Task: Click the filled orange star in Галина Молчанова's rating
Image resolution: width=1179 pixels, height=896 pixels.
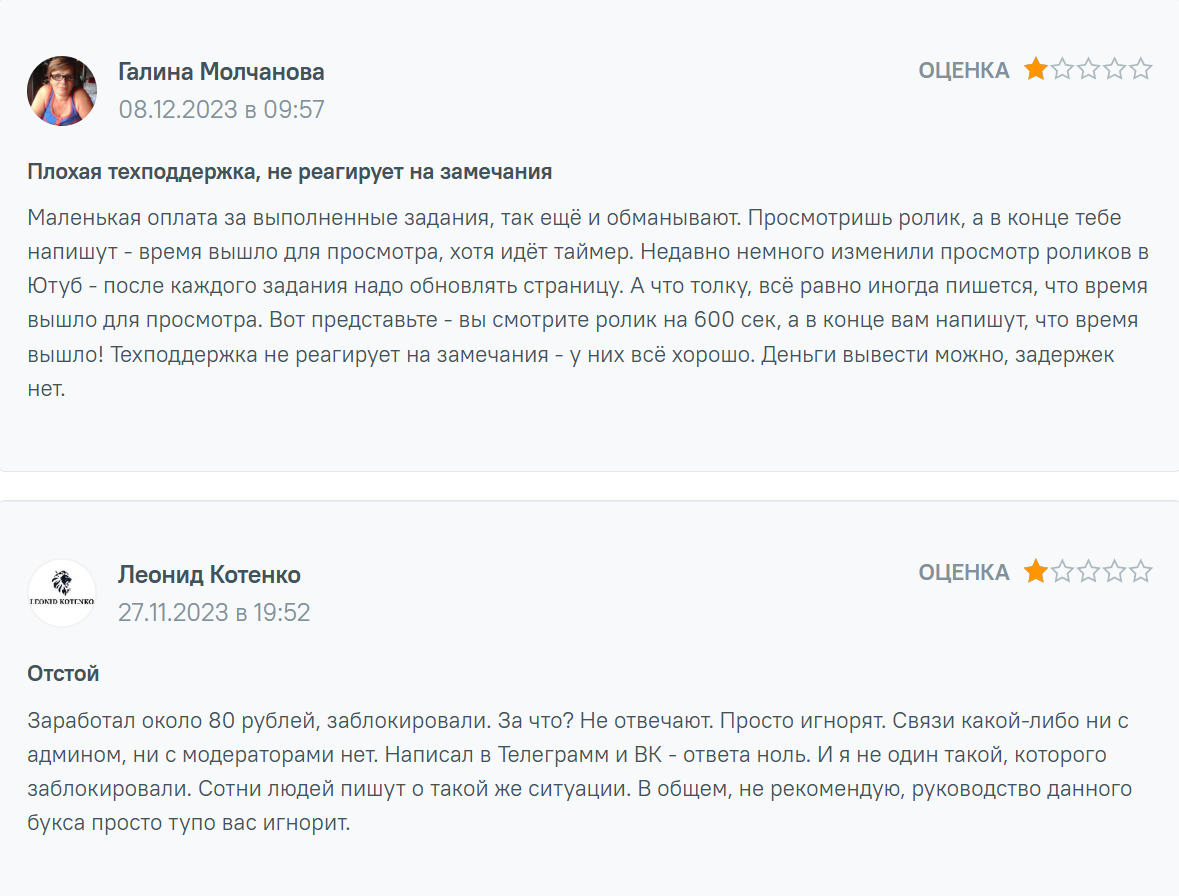Action: point(1036,70)
